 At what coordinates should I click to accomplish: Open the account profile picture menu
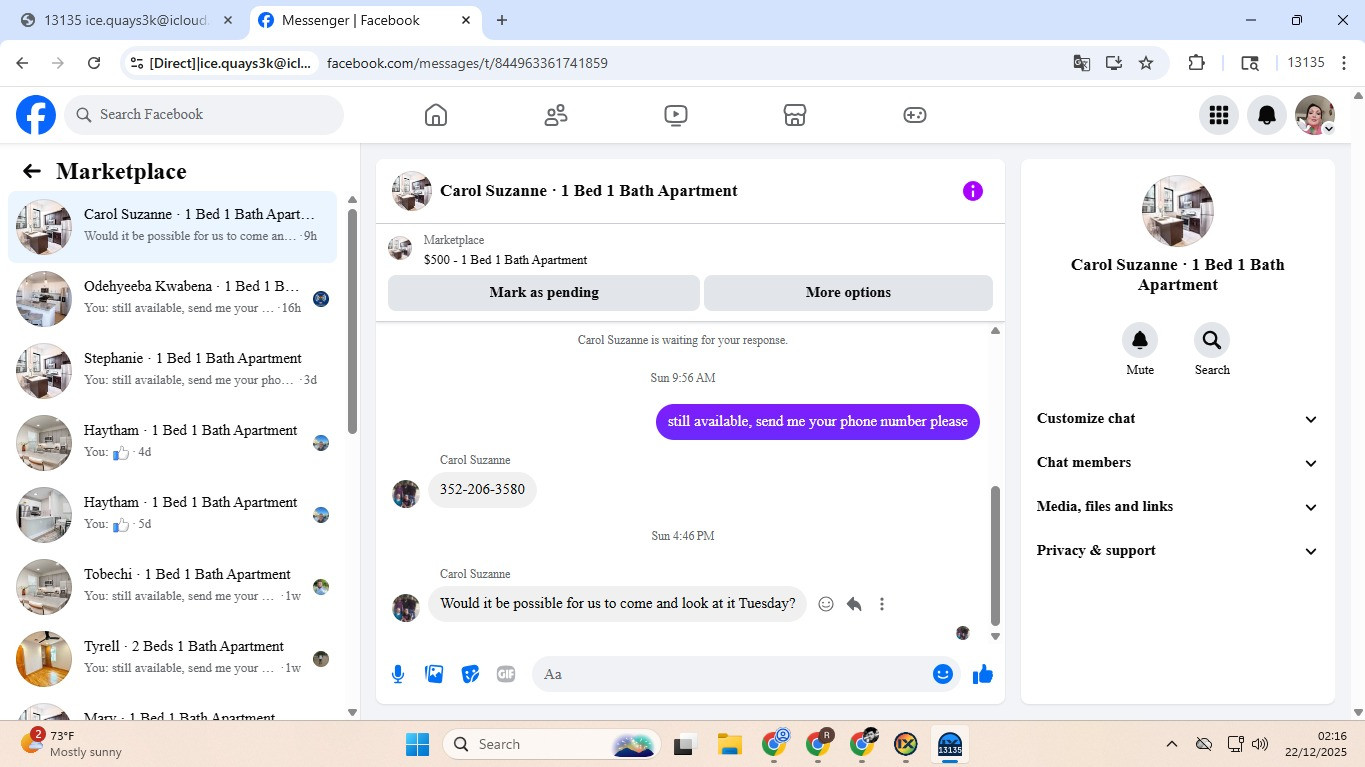click(1314, 115)
